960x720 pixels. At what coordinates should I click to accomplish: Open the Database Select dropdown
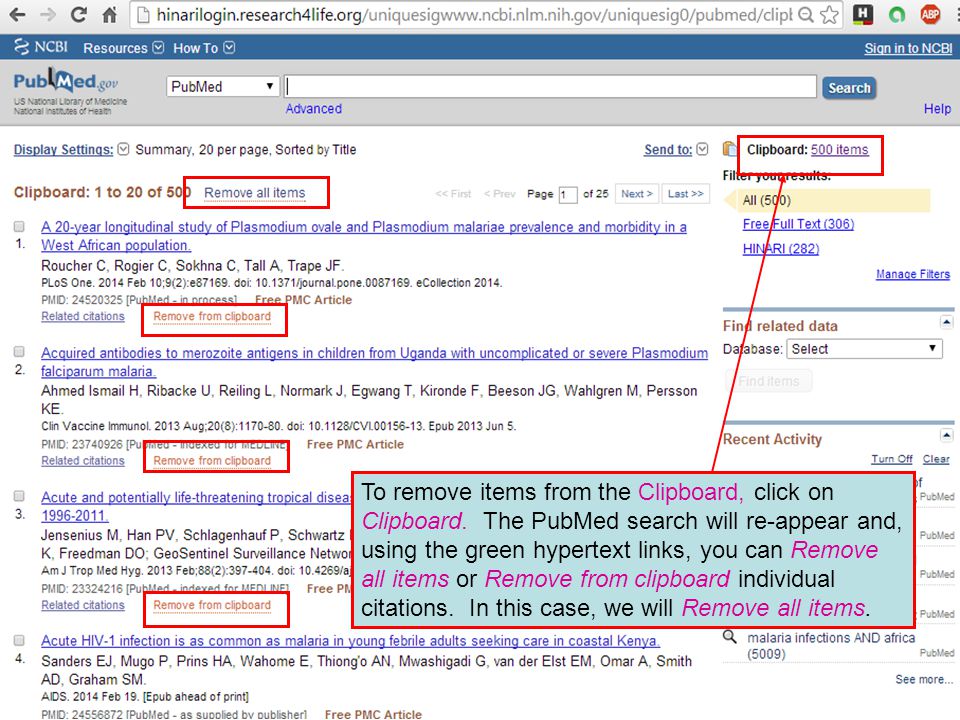864,349
